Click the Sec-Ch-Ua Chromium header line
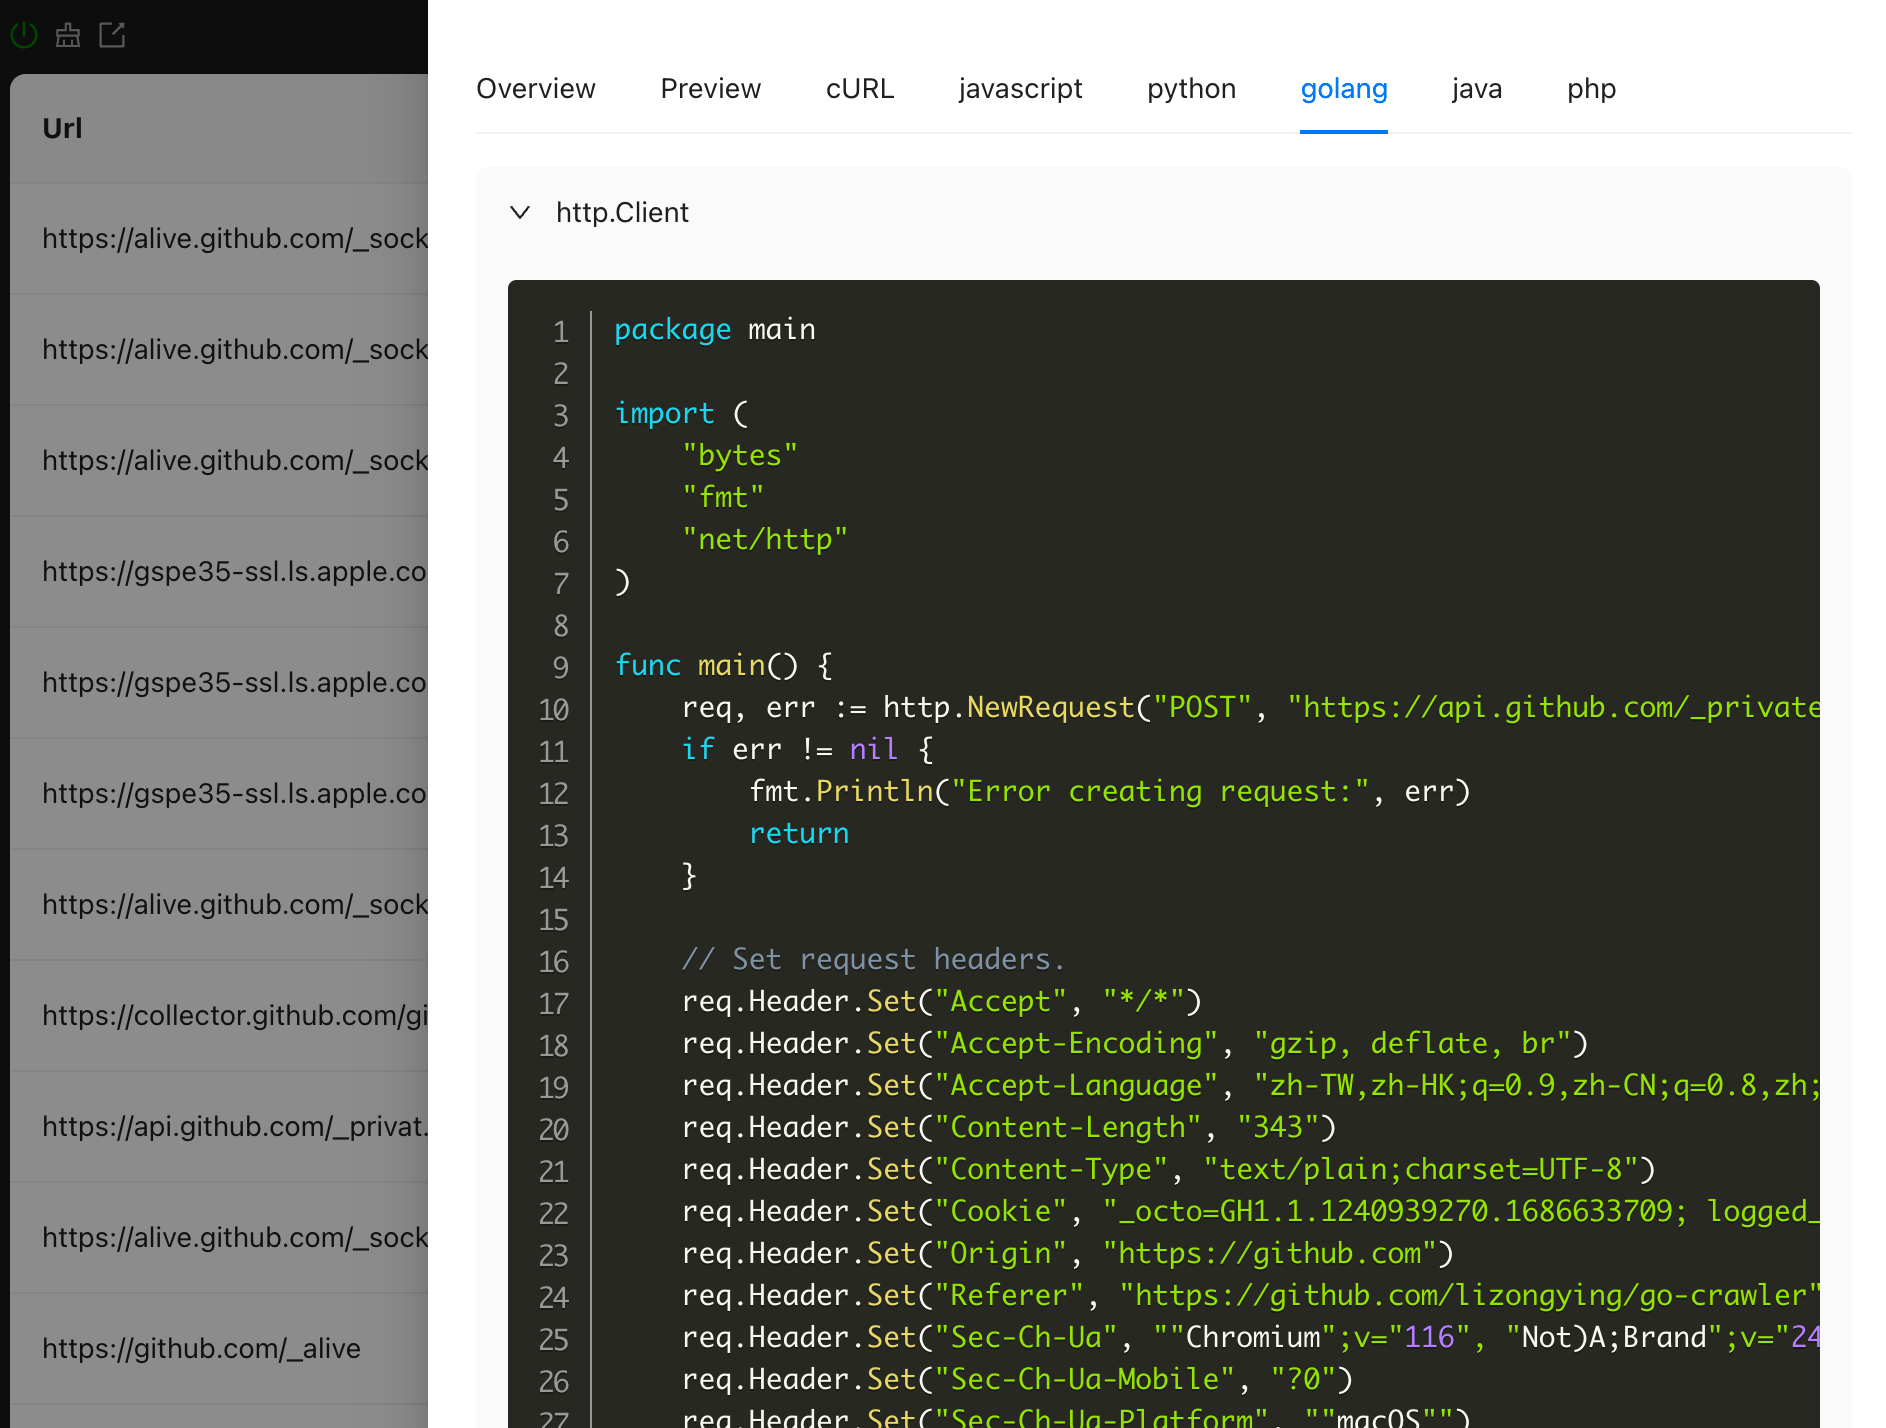1886x1428 pixels. 1250,1338
